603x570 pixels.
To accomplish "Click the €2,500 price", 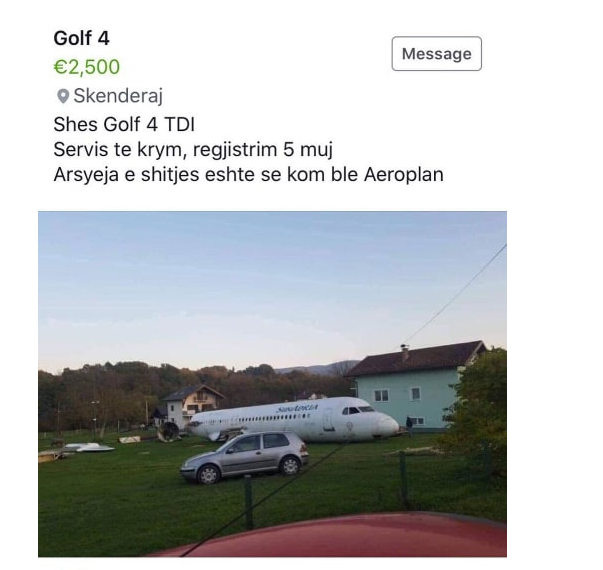I will (87, 67).
